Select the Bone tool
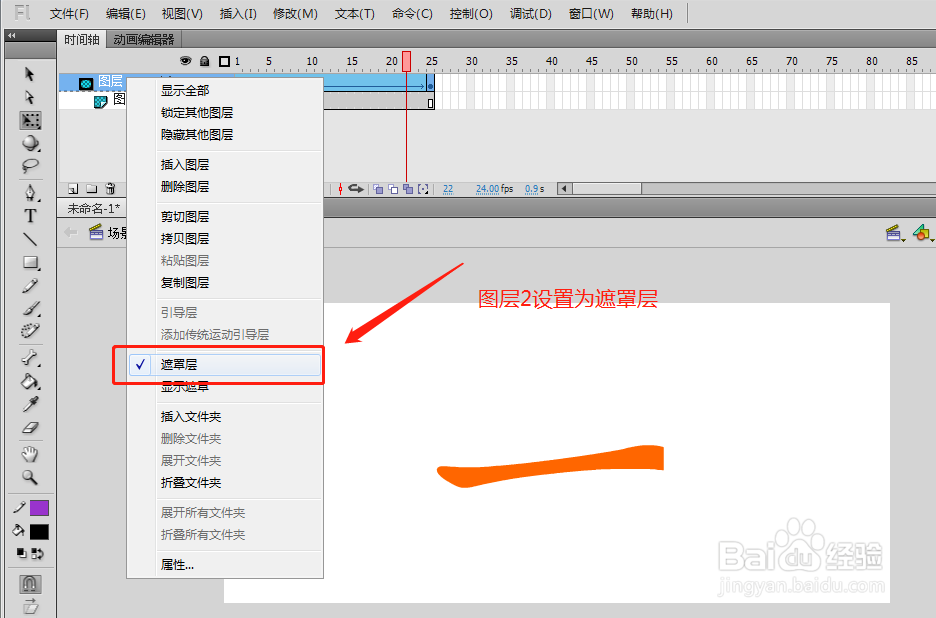Screen dimensions: 936x618 coord(30,358)
